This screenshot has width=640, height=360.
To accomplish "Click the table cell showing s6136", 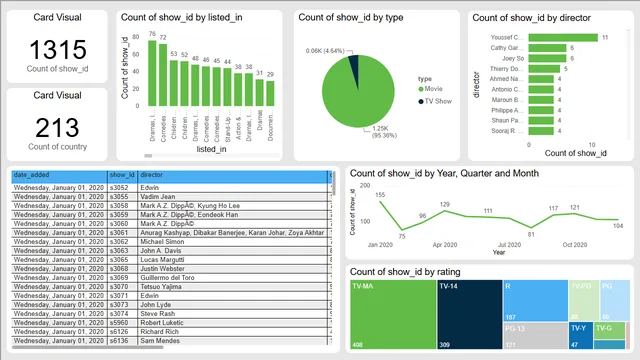I will (122, 341).
